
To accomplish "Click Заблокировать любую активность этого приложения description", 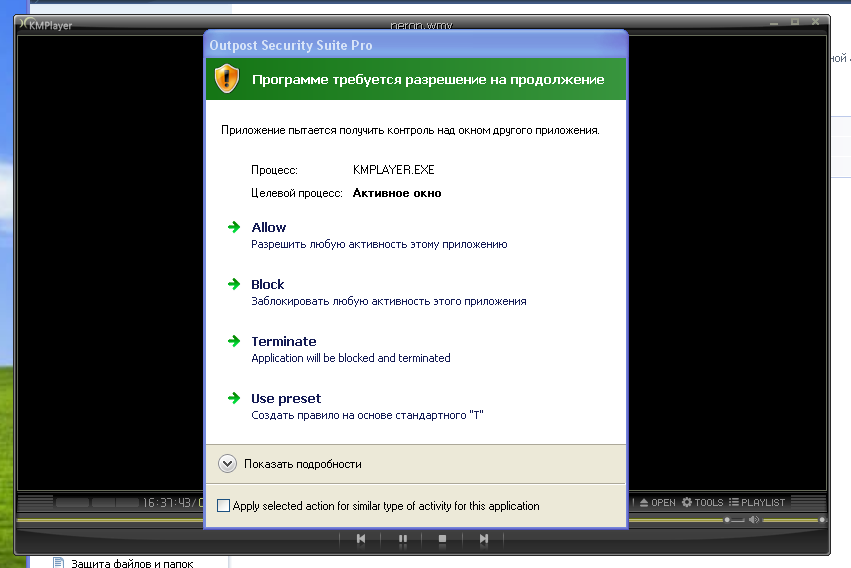I will [389, 301].
